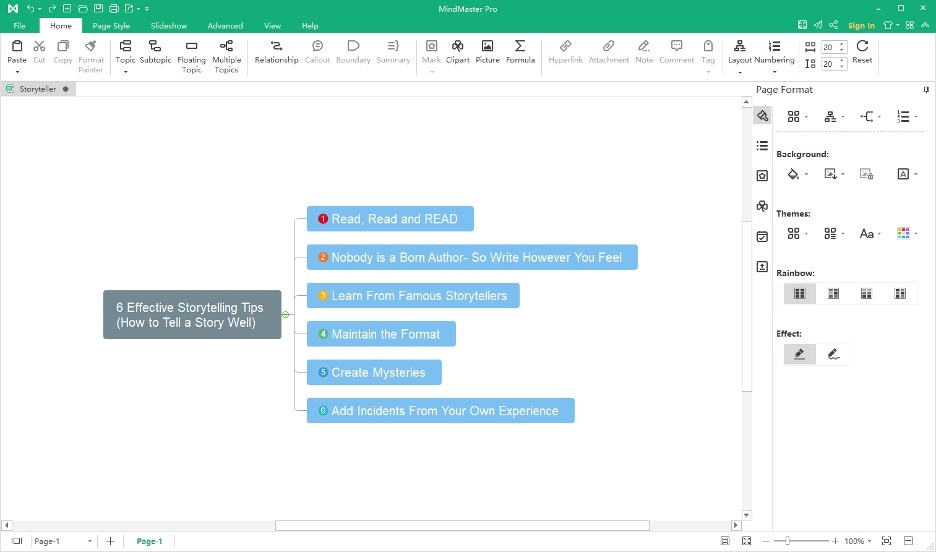This screenshot has height=552, width=936.
Task: Collapse branches using the central topic's minus toggle
Action: [285, 314]
